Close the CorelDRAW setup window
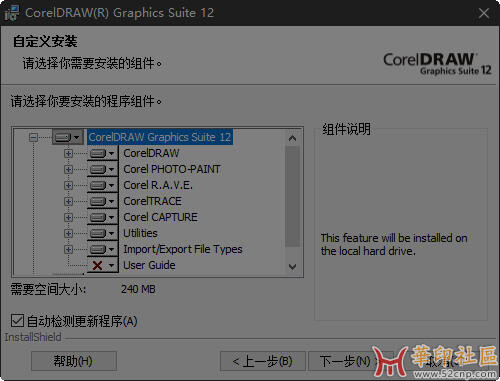 coord(484,13)
